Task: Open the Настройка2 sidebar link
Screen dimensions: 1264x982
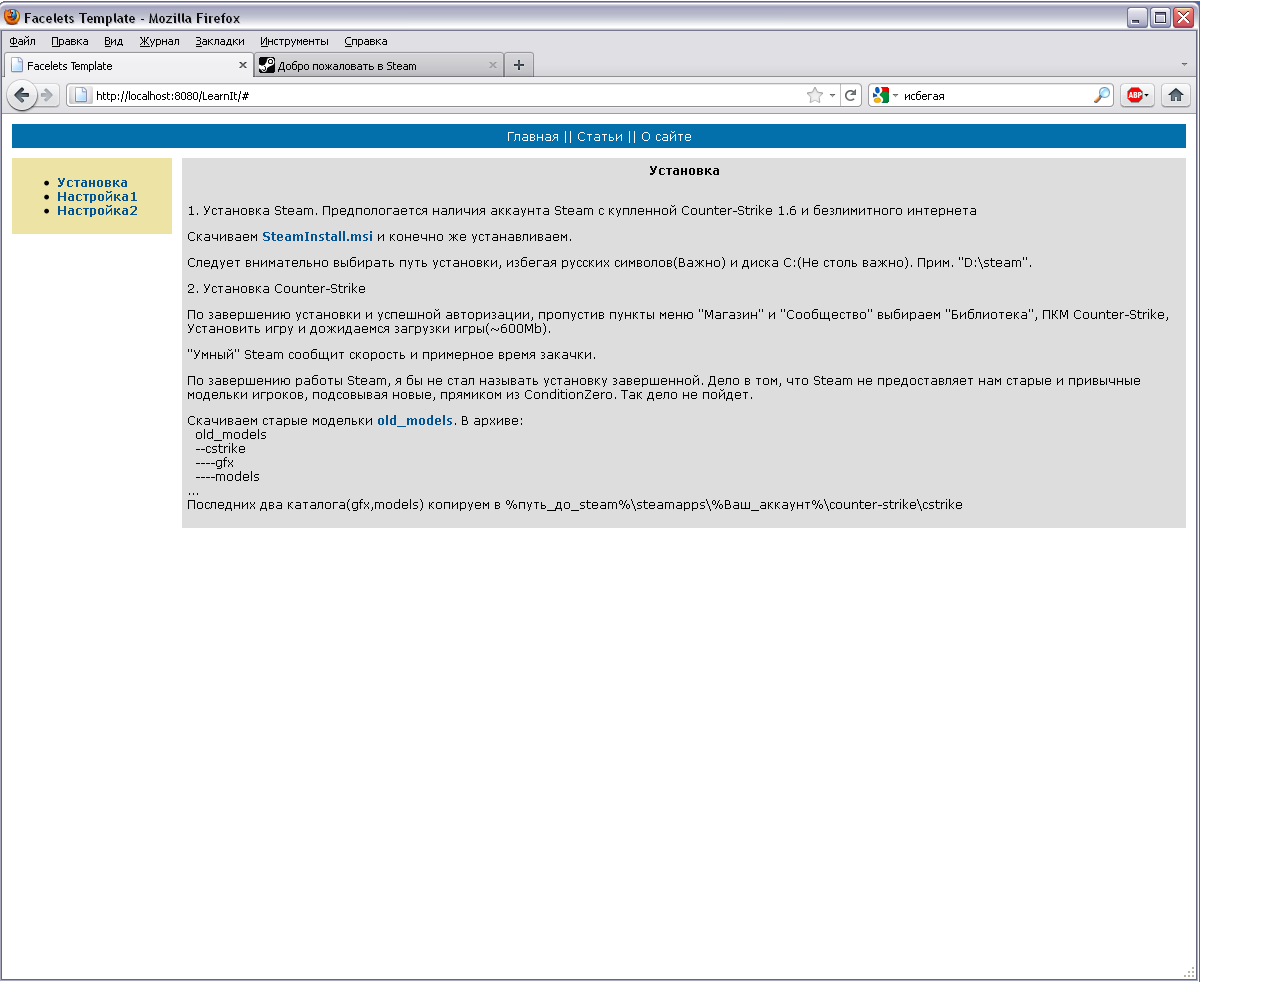Action: click(97, 211)
